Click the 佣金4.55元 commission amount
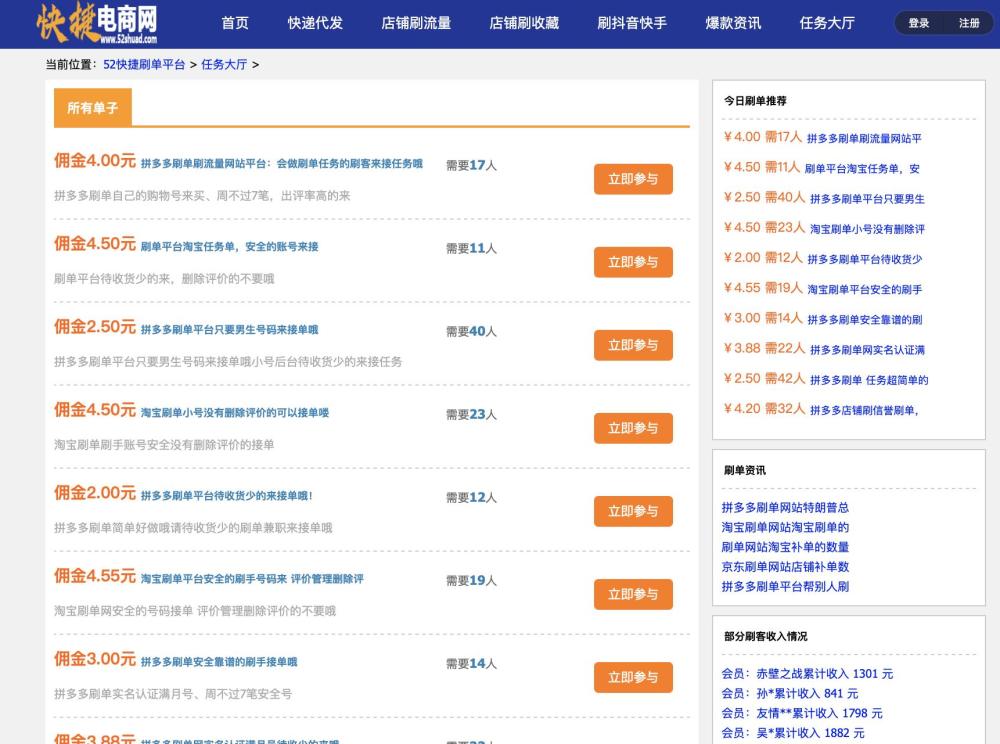The width and height of the screenshot is (1000, 744). [x=95, y=576]
